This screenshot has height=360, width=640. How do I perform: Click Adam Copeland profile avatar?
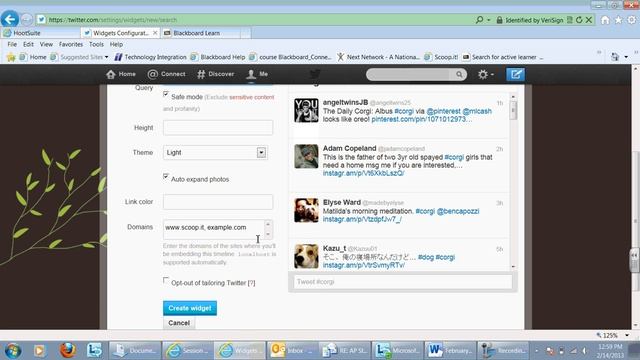pyautogui.click(x=306, y=156)
